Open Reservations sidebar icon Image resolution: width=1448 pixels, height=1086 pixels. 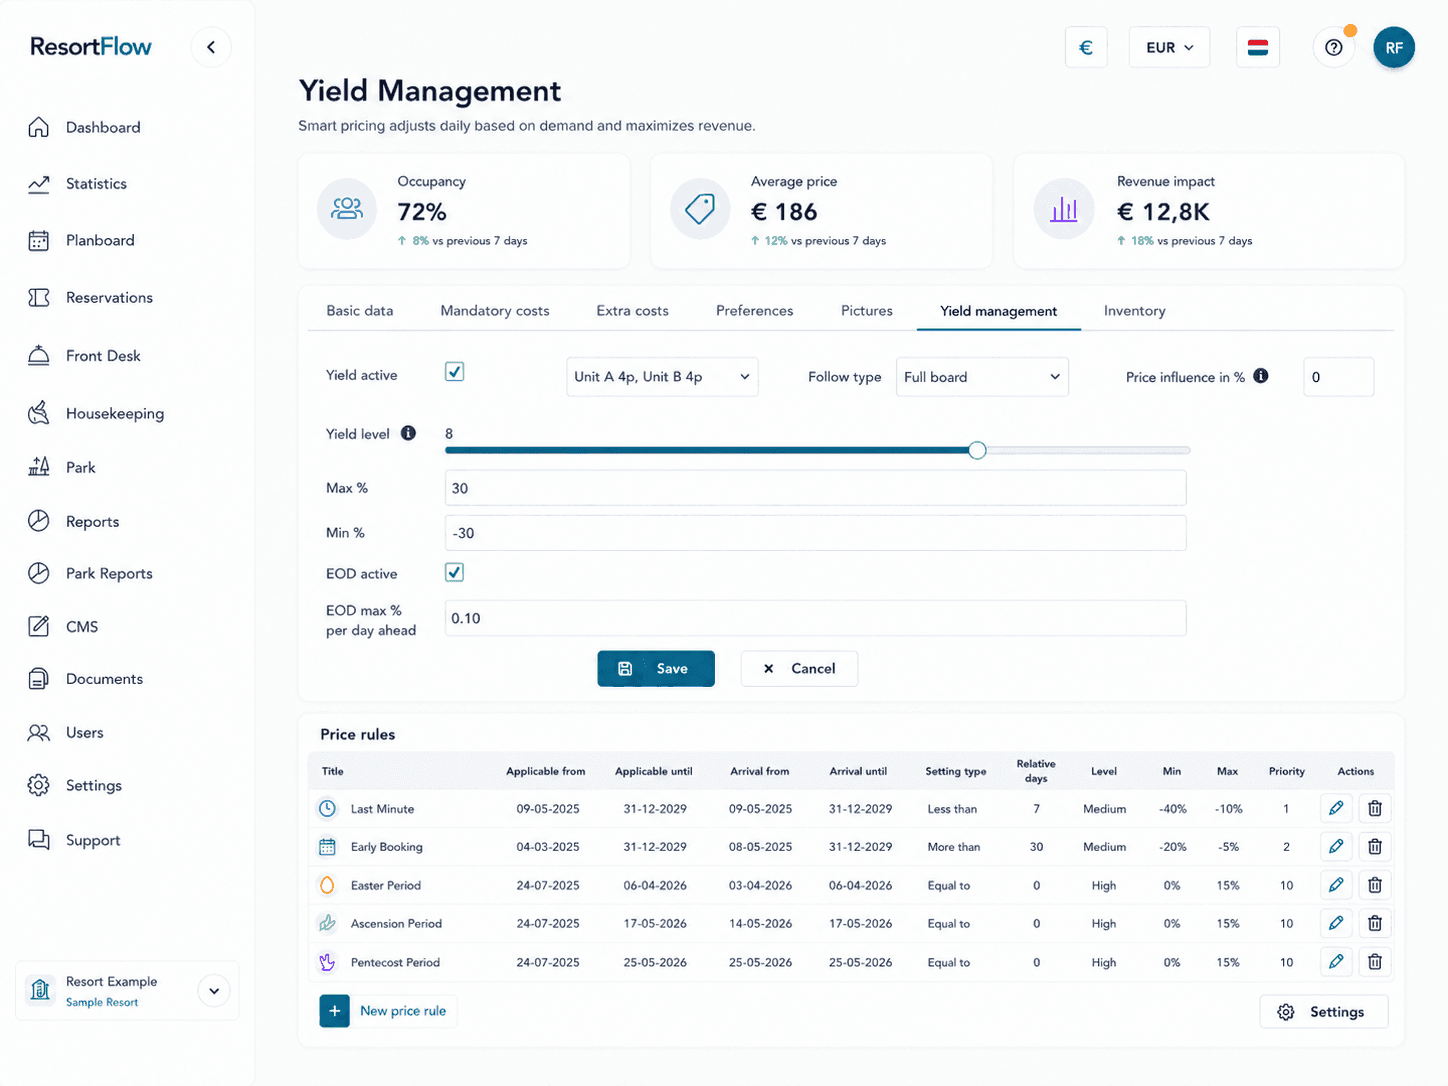39,298
